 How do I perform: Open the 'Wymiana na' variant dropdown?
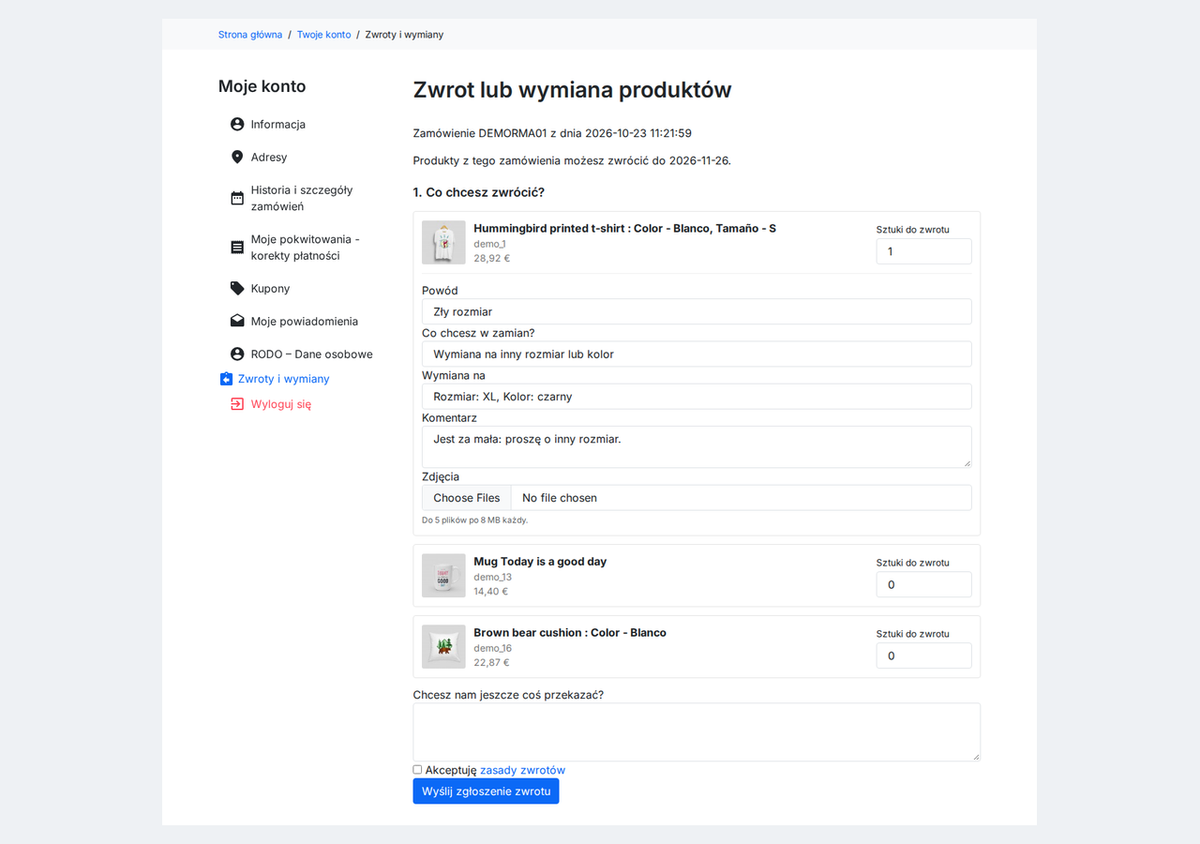[697, 396]
